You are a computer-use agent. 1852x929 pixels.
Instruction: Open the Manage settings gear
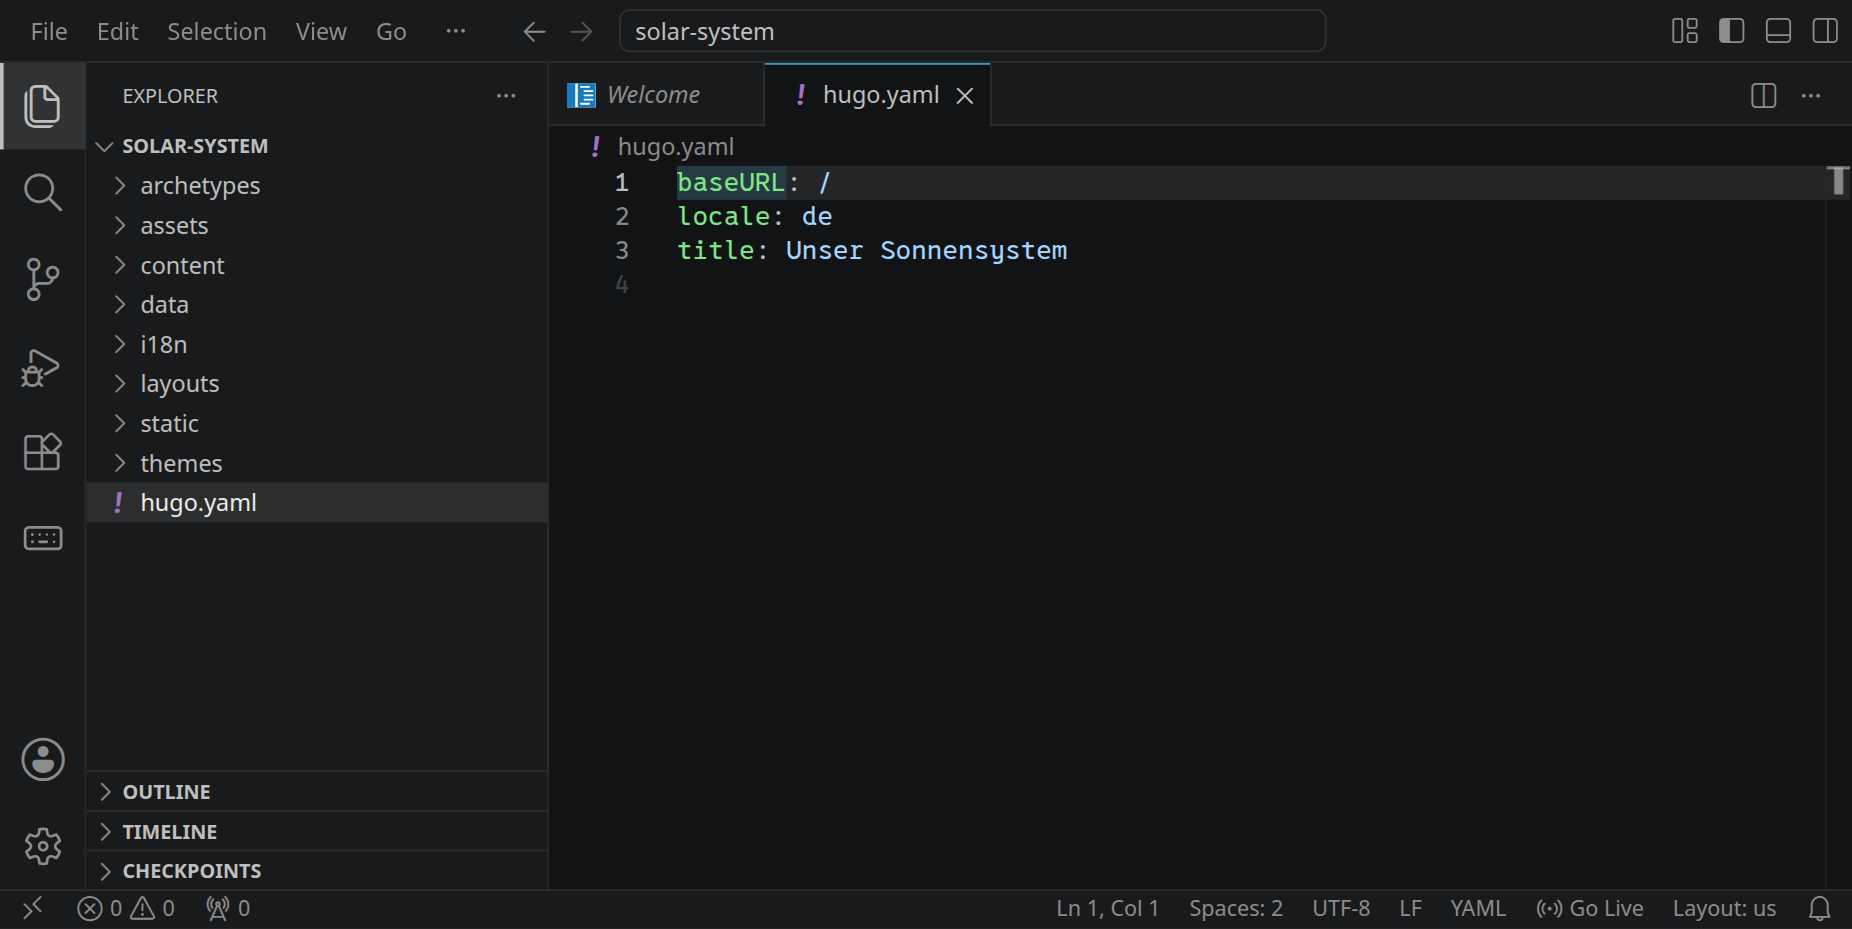tap(43, 846)
